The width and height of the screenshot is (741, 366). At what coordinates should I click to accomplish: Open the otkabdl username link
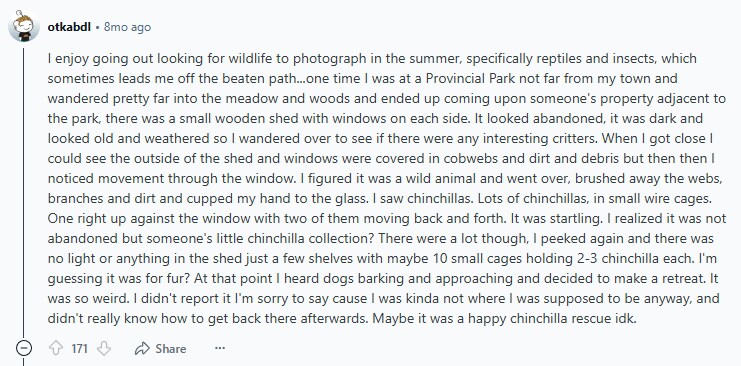(69, 27)
